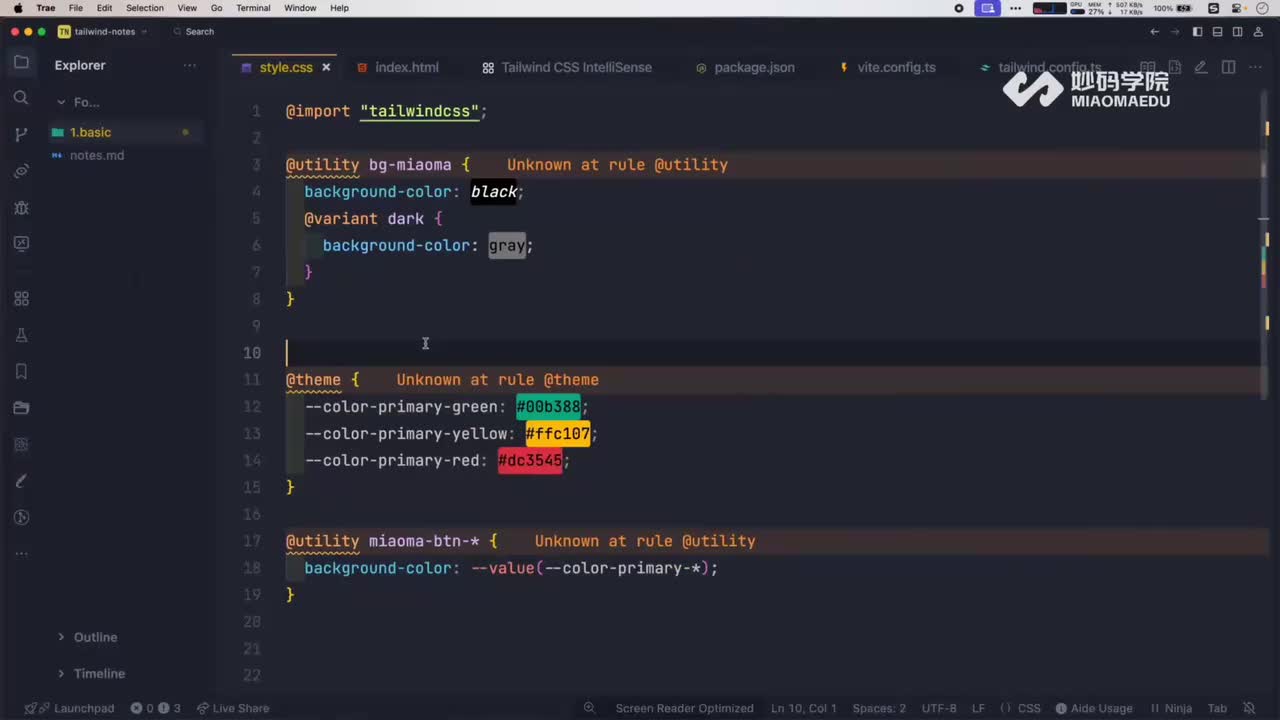Viewport: 1280px width, 720px height.
Task: Click the feather pen icon in activity bar
Action: click(x=21, y=481)
